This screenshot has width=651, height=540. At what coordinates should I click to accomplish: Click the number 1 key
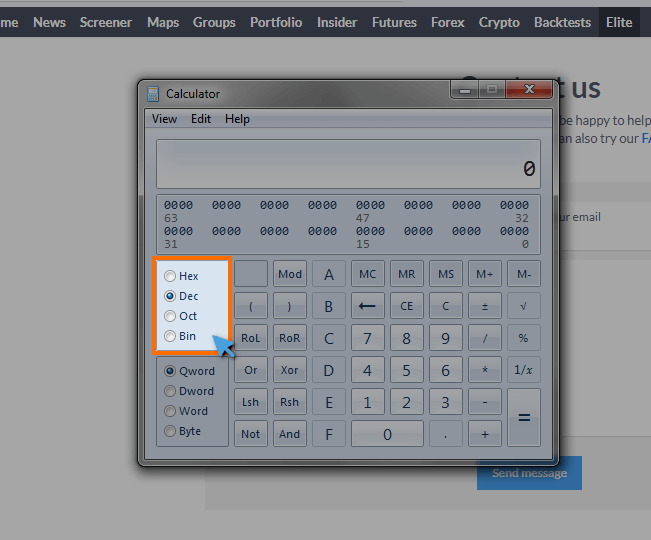(x=368, y=402)
